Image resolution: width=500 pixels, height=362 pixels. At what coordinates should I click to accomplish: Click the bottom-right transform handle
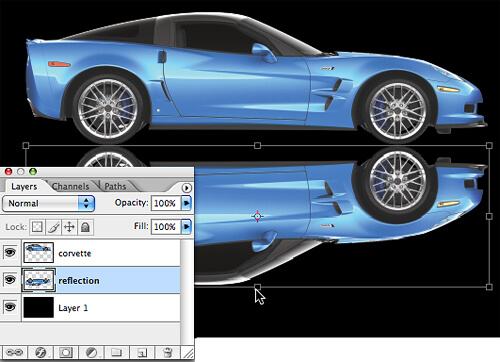point(489,287)
